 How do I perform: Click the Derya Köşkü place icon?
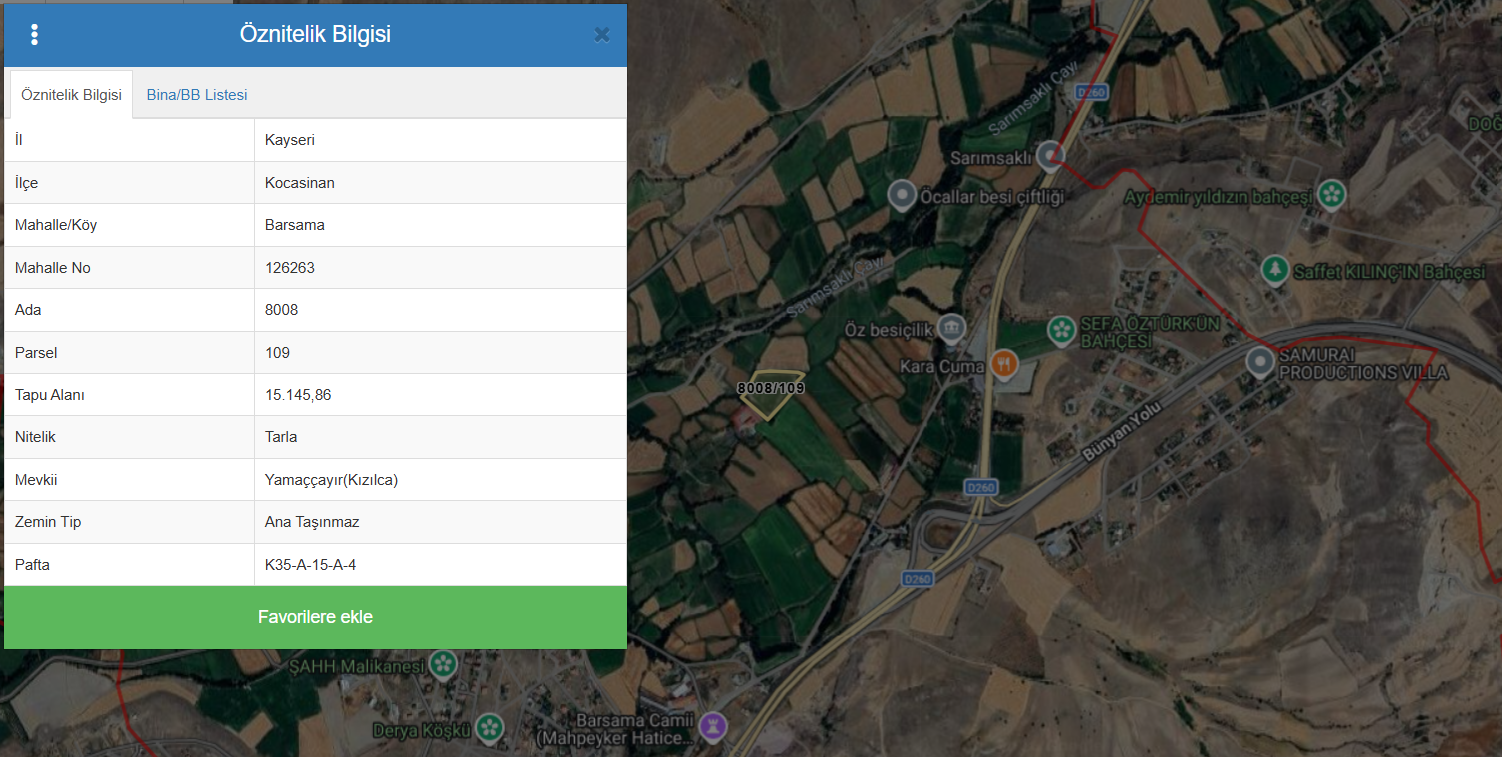tap(489, 728)
